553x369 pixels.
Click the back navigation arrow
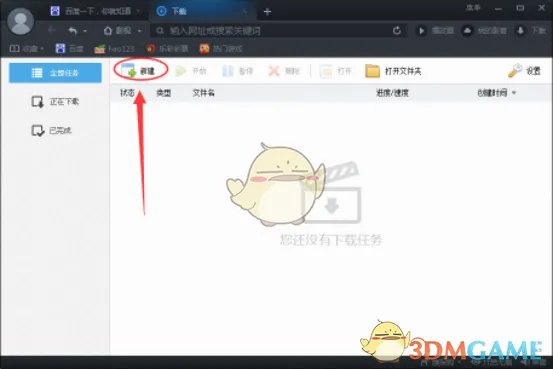click(52, 30)
